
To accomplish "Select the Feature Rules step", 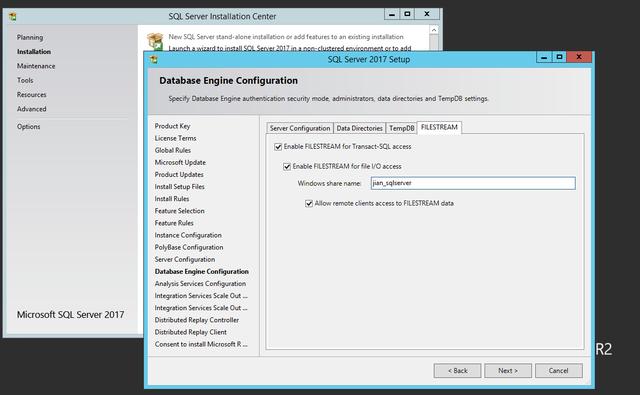I will click(x=174, y=223).
